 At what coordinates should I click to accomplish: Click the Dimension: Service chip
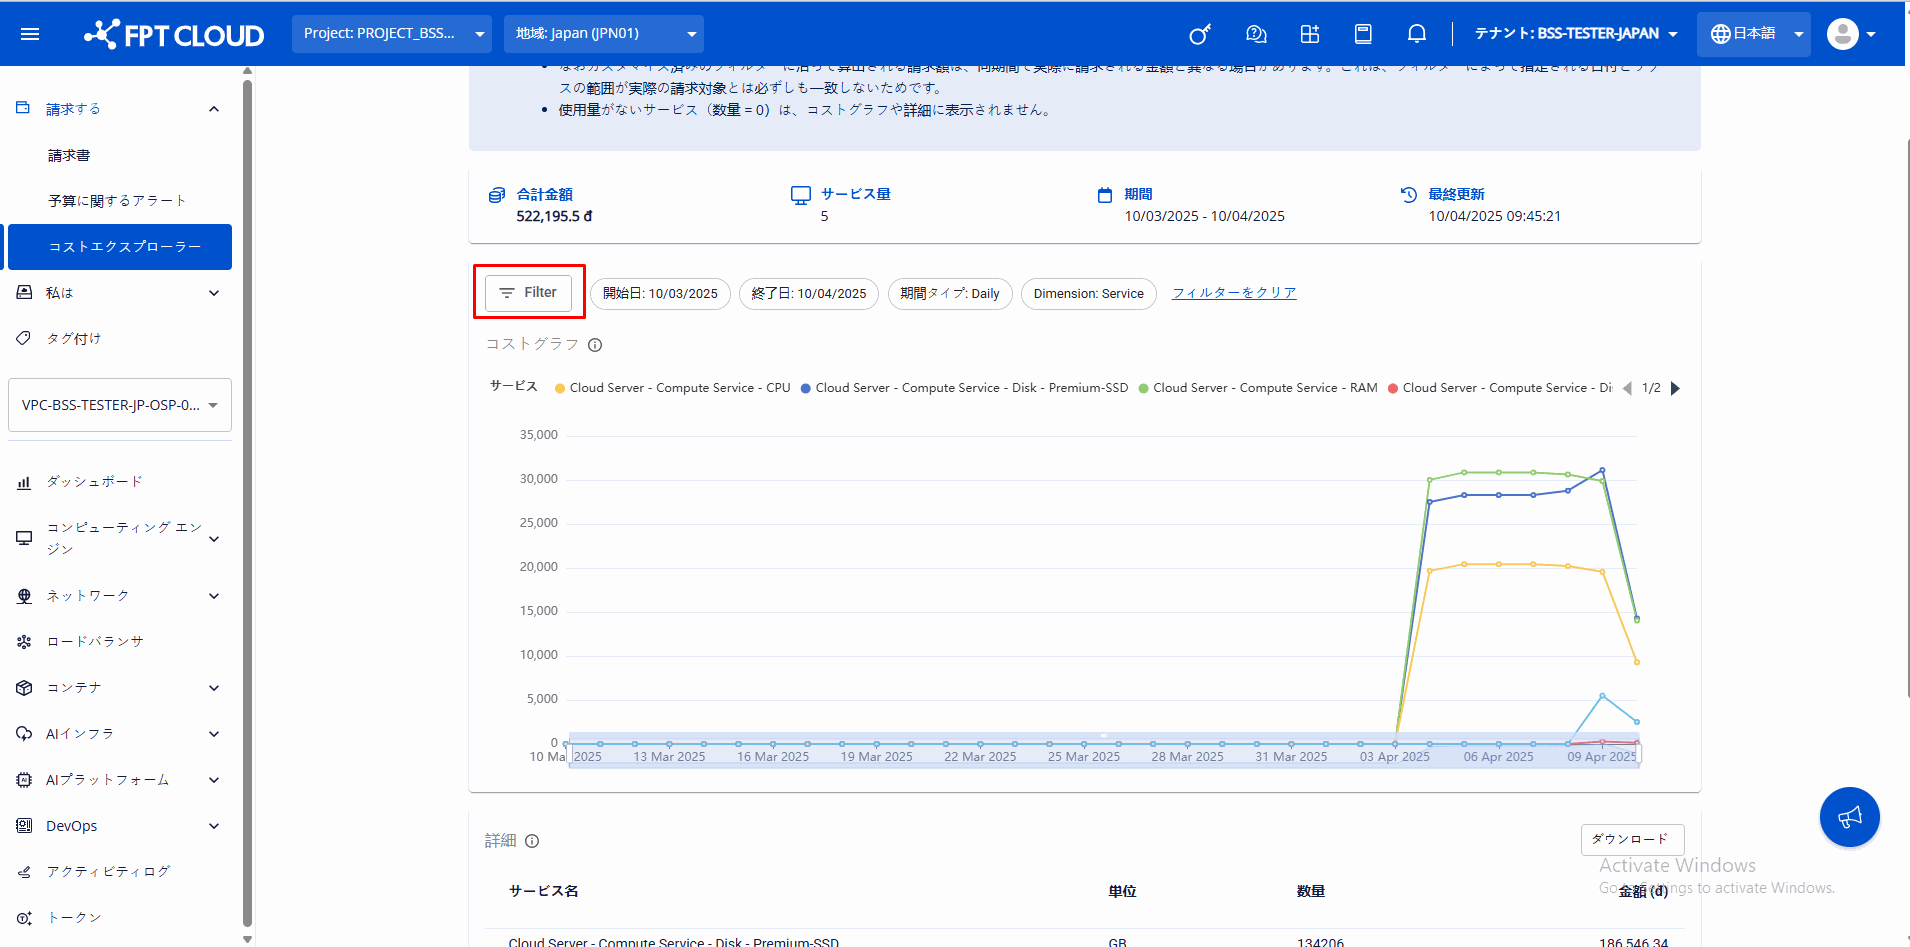(x=1089, y=294)
